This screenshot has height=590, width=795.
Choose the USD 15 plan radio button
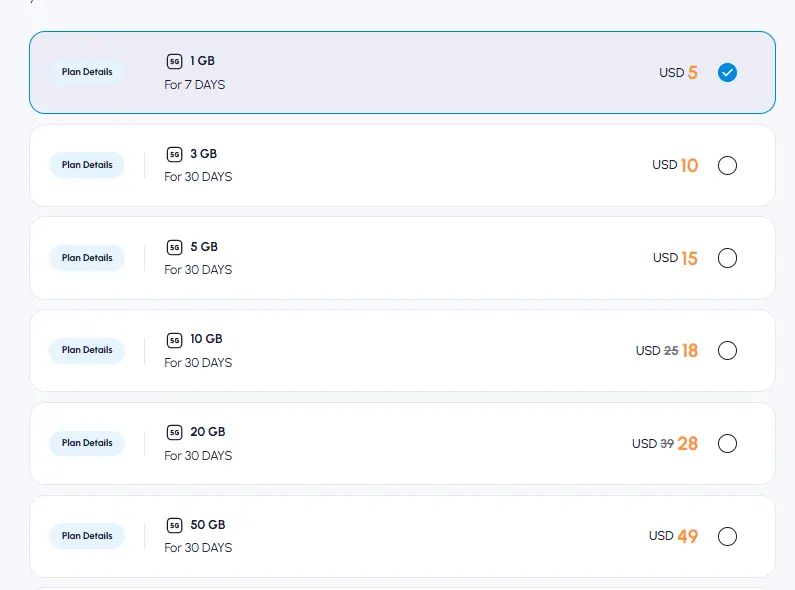pyautogui.click(x=727, y=258)
